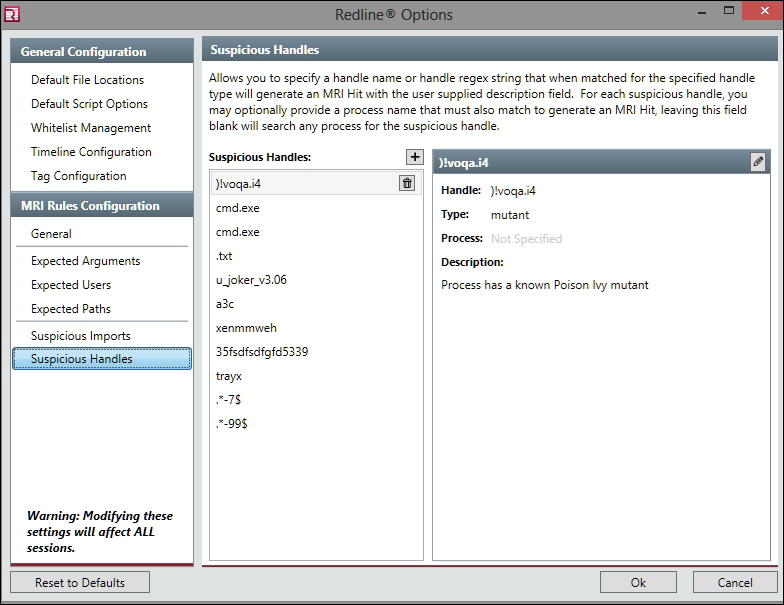
Task: Click the Redline app icon in title bar
Action: 11,14
